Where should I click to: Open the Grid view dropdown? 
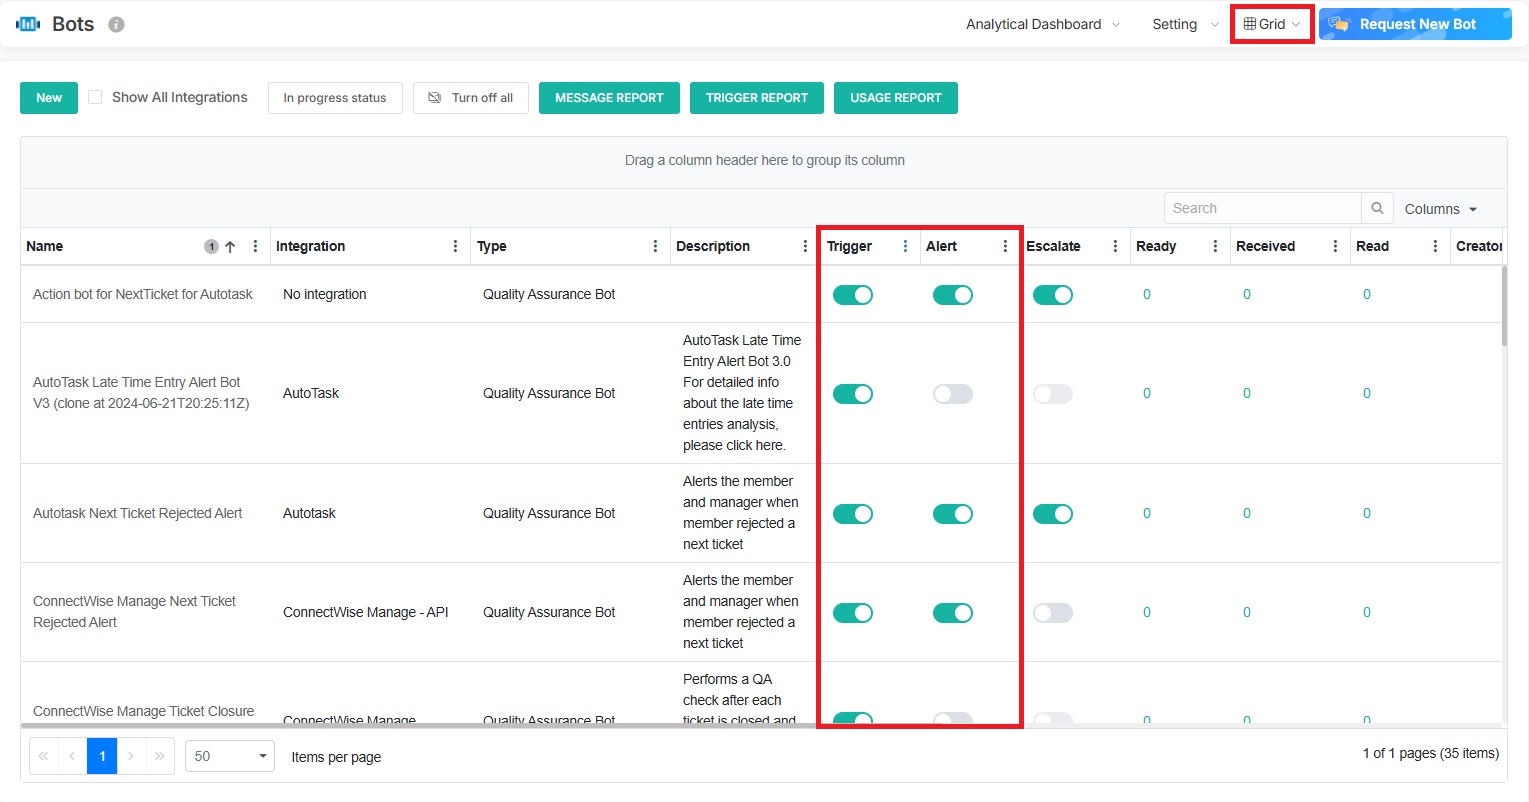[x=1272, y=24]
